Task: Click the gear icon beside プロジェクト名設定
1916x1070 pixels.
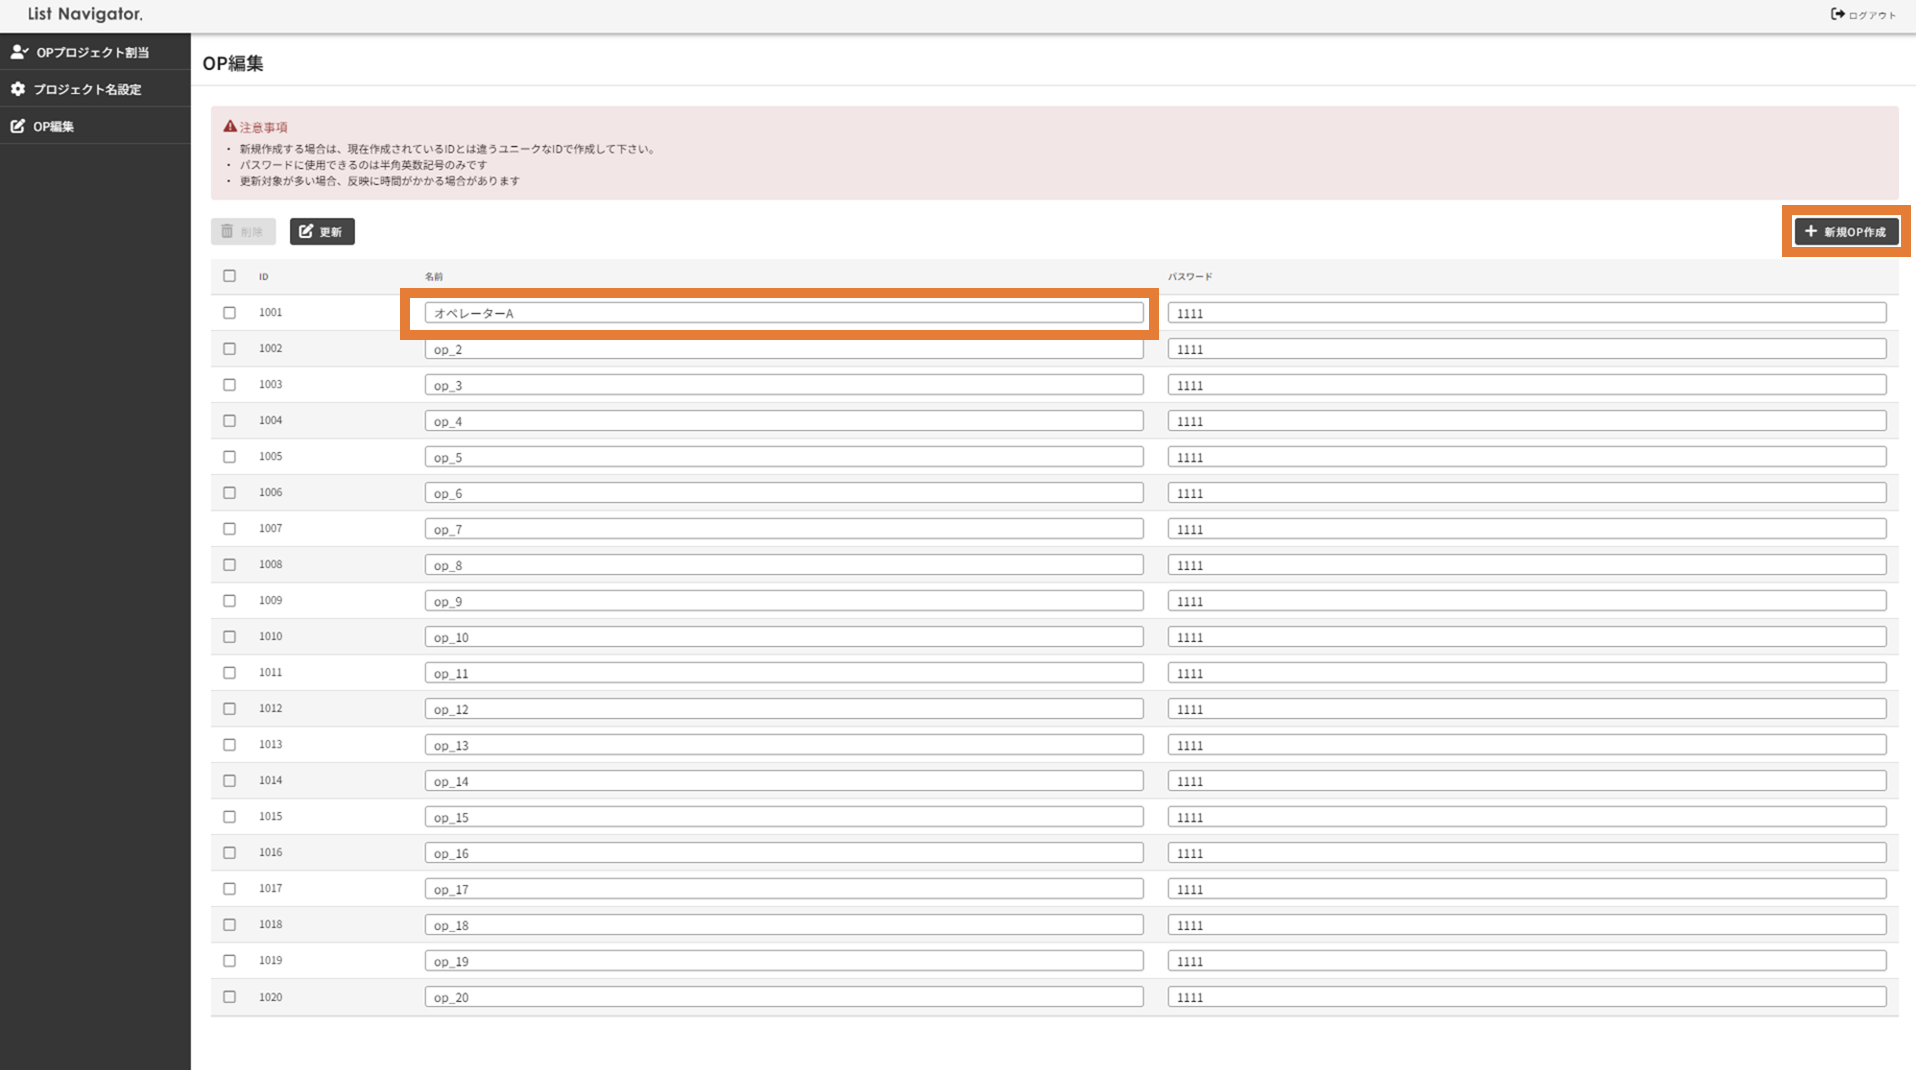Action: 18,89
